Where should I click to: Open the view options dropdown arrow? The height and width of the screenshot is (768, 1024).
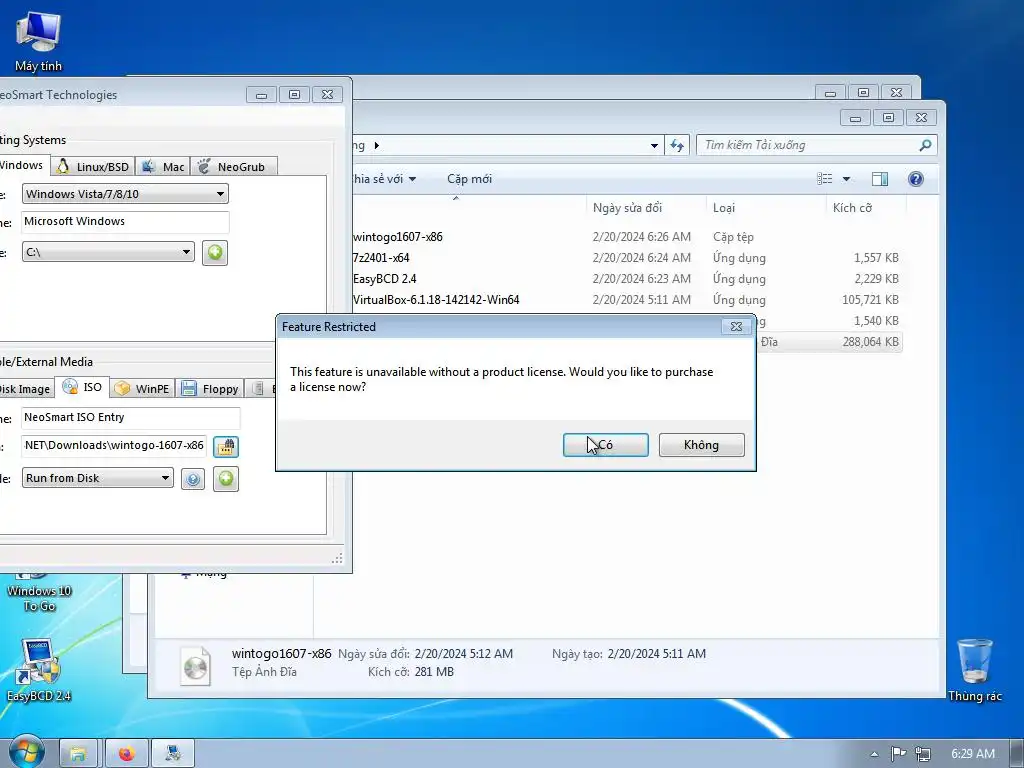(846, 179)
